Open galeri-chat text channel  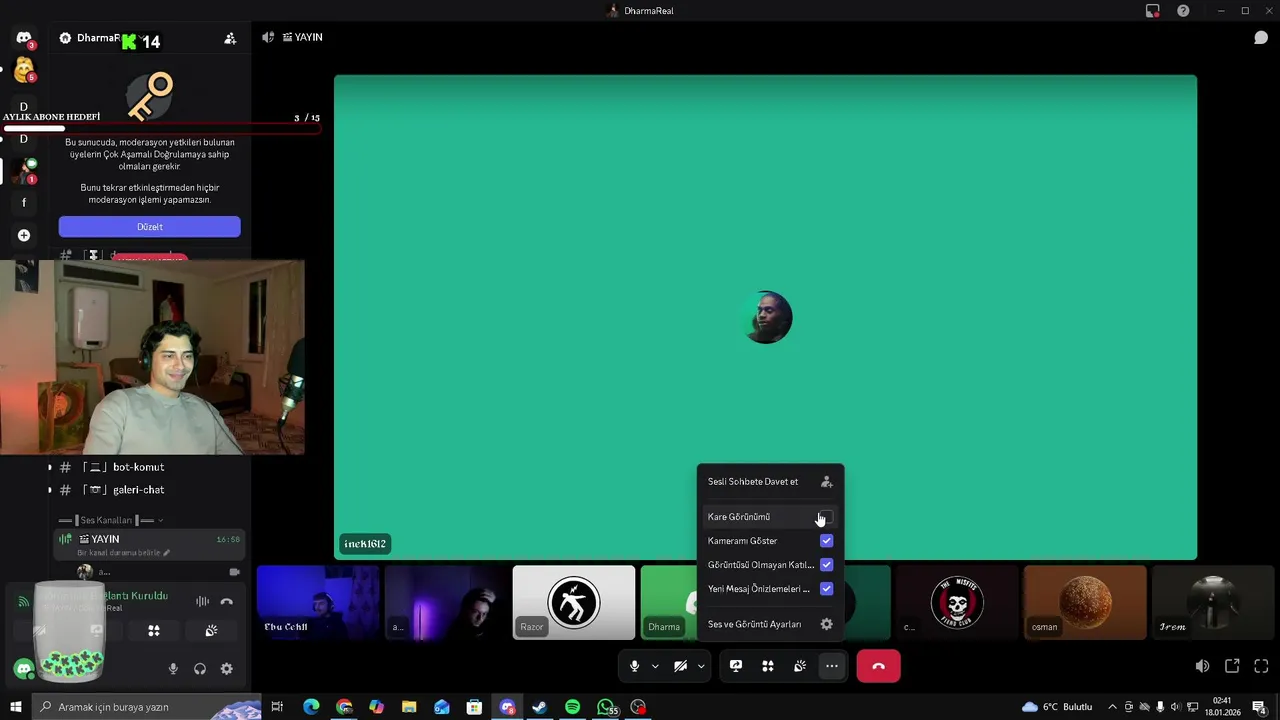pyautogui.click(x=138, y=490)
